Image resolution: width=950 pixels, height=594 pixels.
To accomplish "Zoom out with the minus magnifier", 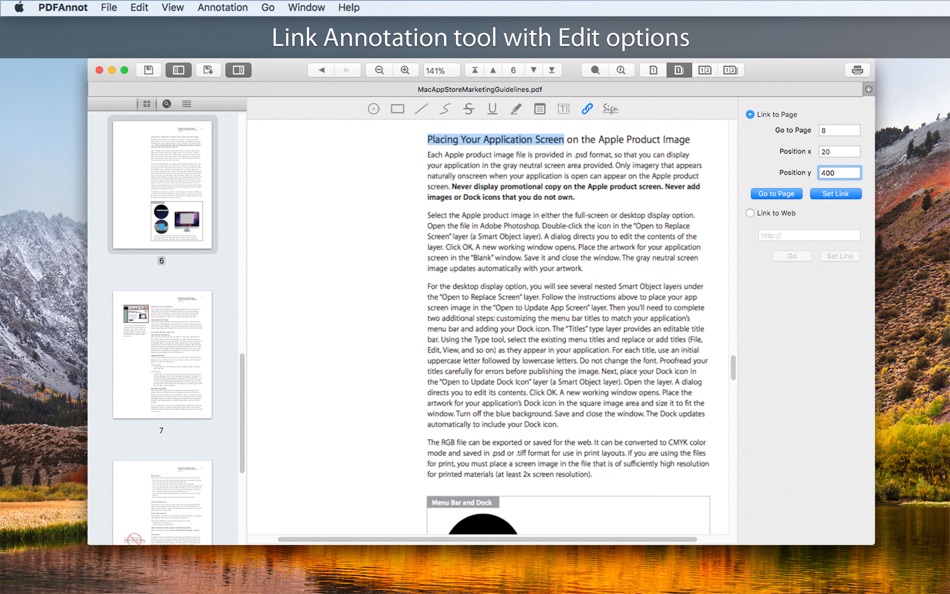I will click(x=379, y=70).
